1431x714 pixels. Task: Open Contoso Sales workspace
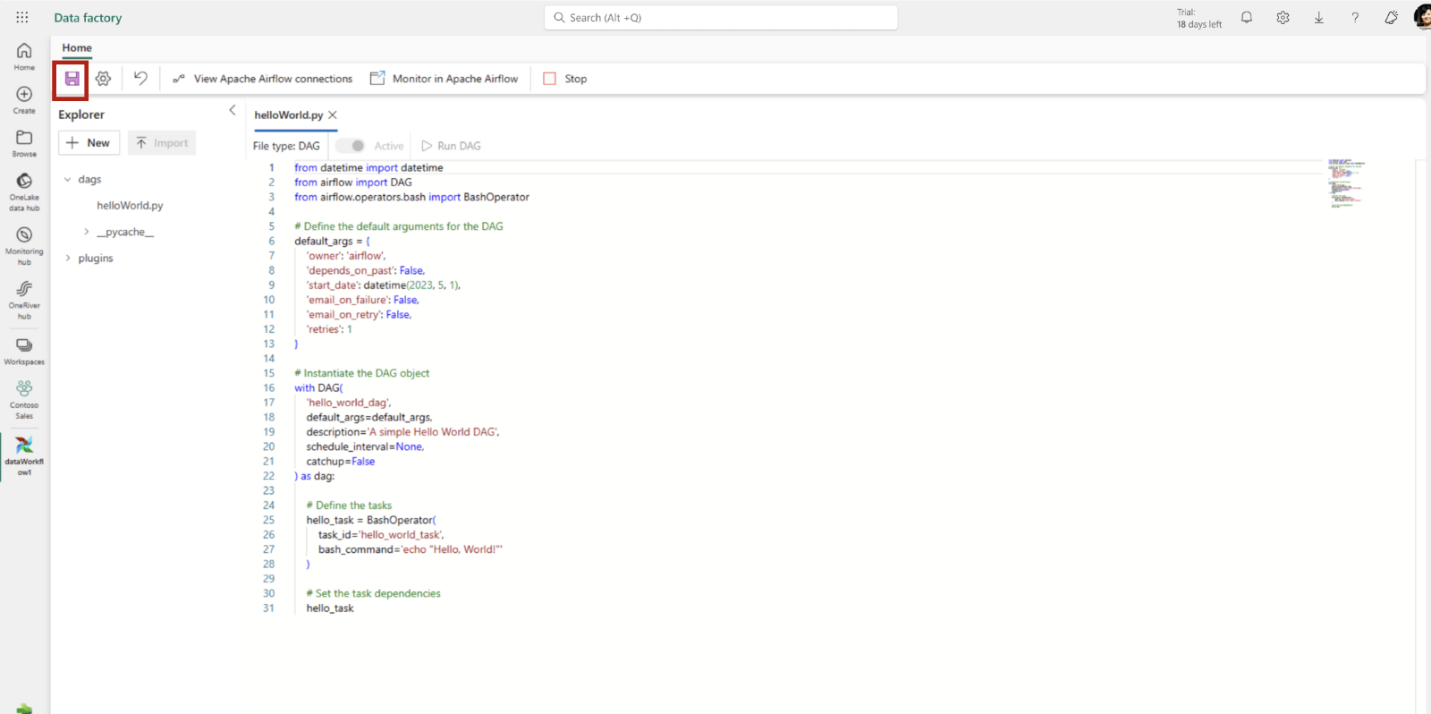pyautogui.click(x=24, y=399)
